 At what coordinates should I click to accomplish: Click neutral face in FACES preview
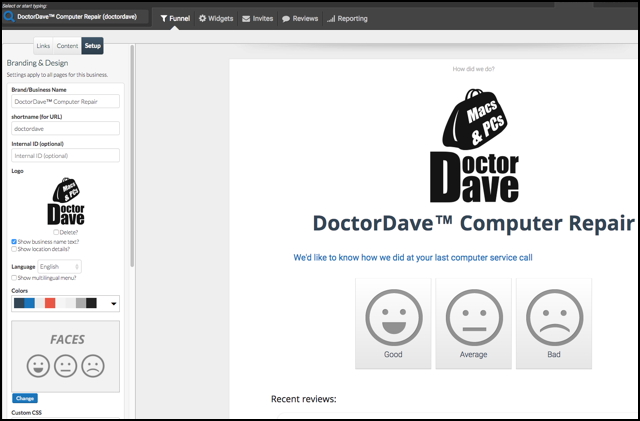(66, 366)
